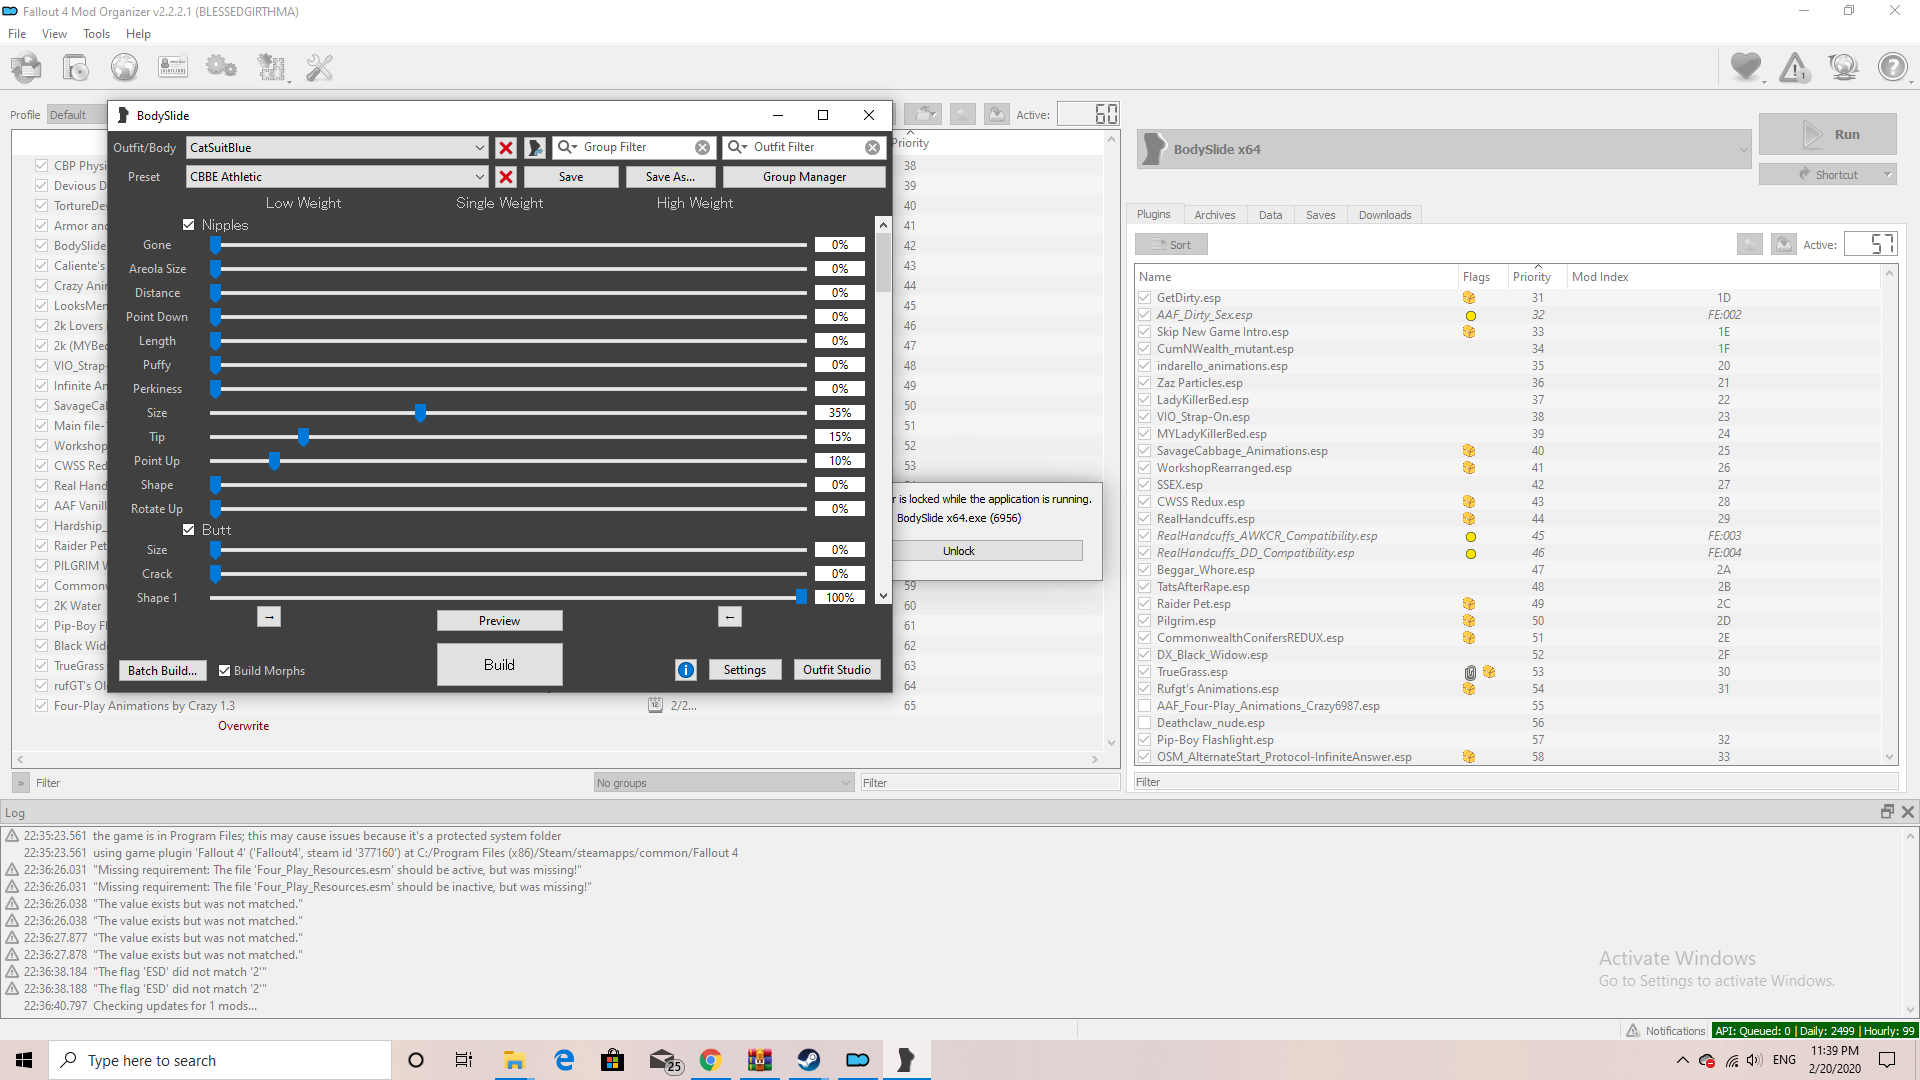Disable the Build Morphs checkbox
Screen dimensions: 1920x1080
pos(224,671)
